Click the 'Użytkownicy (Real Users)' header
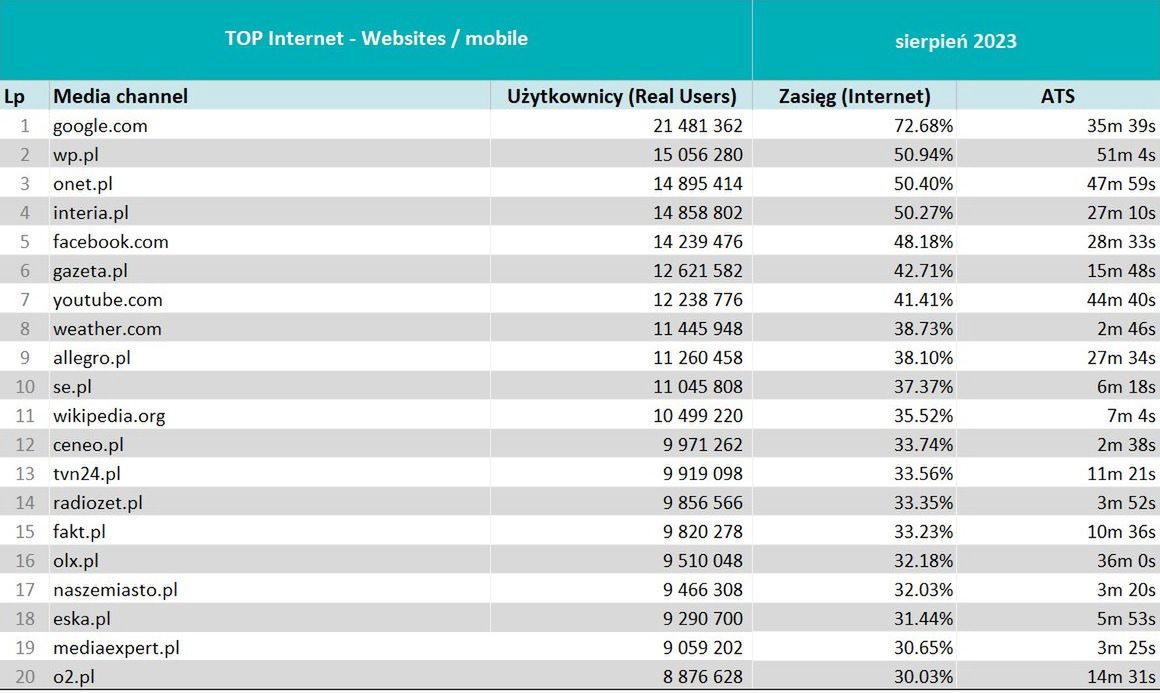Image resolution: width=1160 pixels, height=693 pixels. point(622,96)
